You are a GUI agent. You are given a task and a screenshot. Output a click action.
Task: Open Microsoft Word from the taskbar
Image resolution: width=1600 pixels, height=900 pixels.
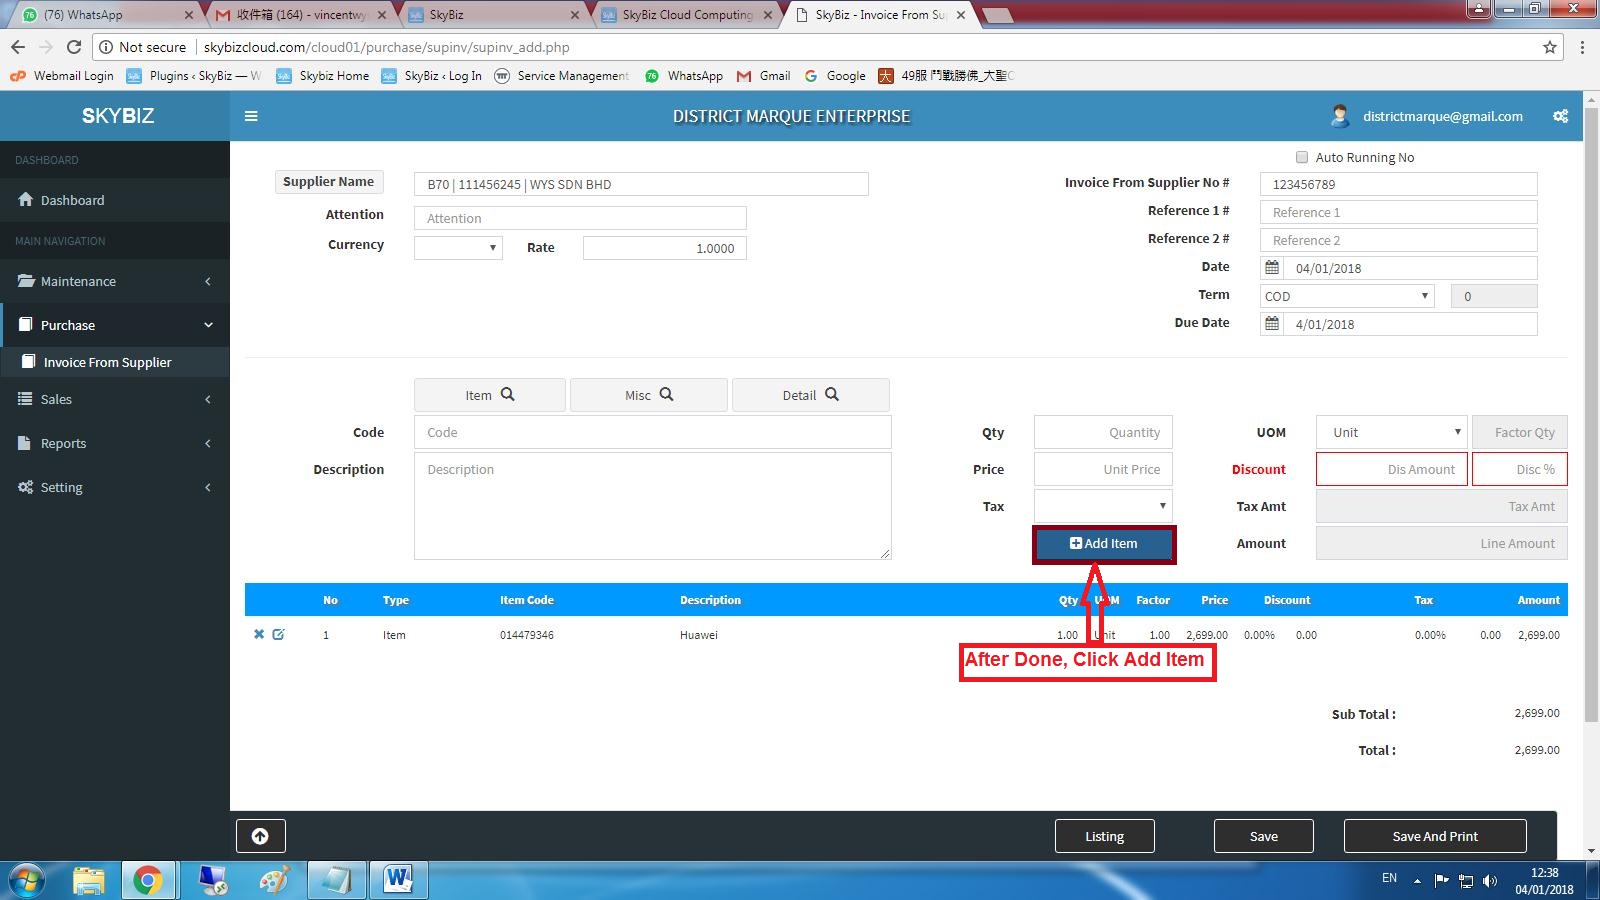pos(398,880)
